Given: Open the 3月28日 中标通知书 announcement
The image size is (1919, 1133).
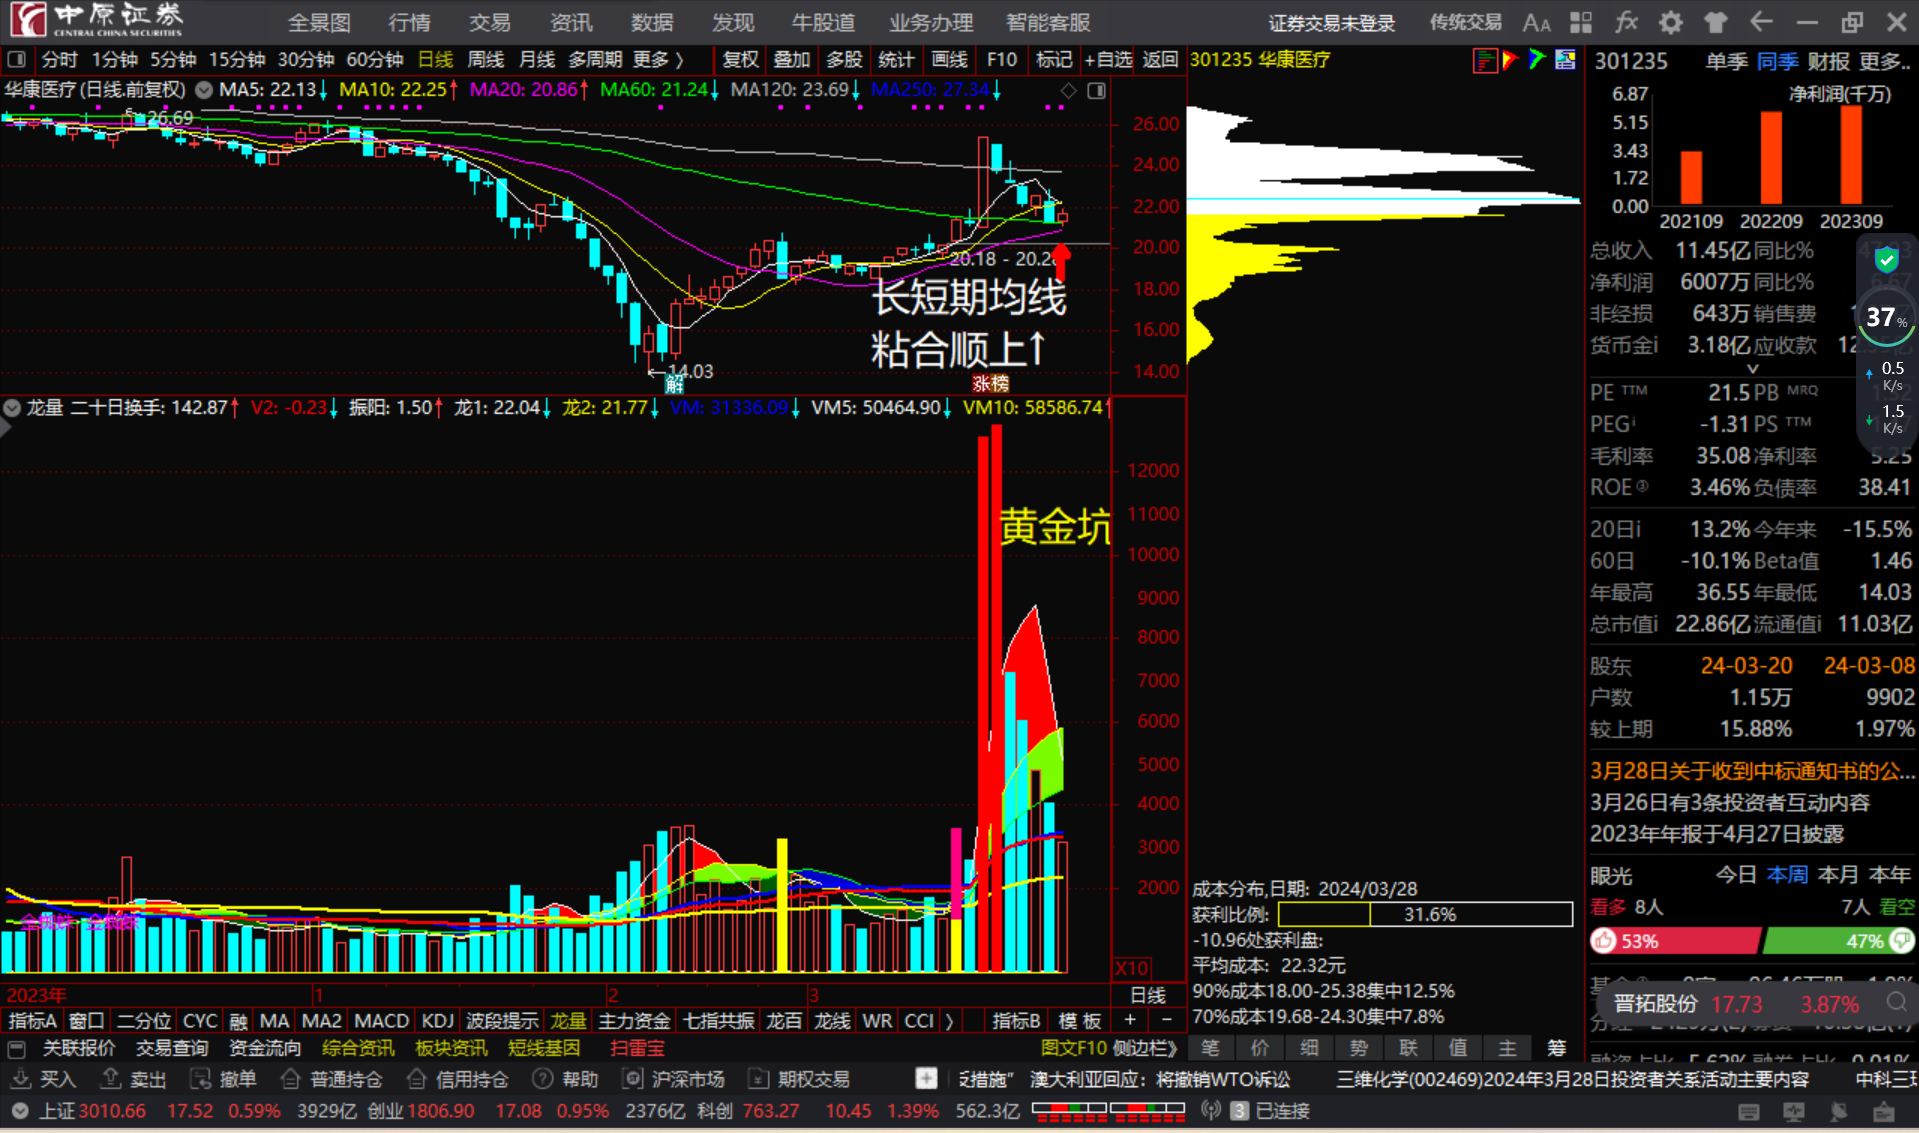Looking at the screenshot, I should coord(1752,771).
